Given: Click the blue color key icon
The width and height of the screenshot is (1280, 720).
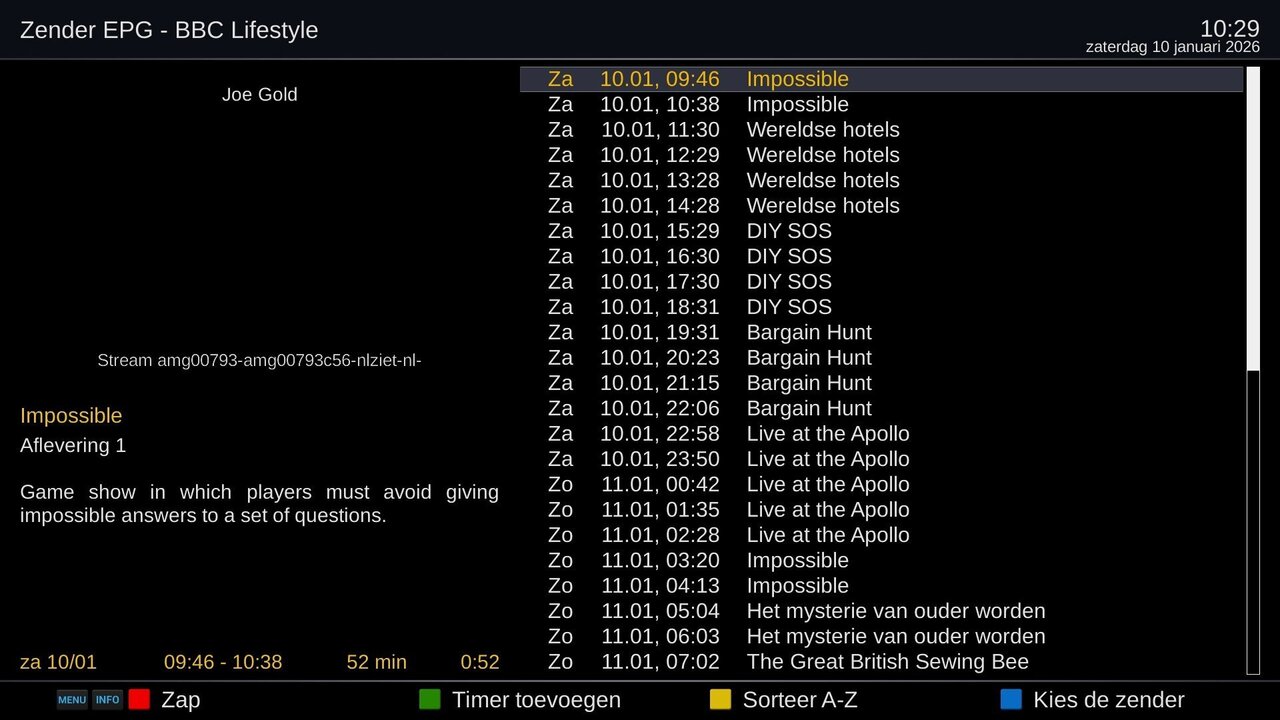Looking at the screenshot, I should (1011, 699).
